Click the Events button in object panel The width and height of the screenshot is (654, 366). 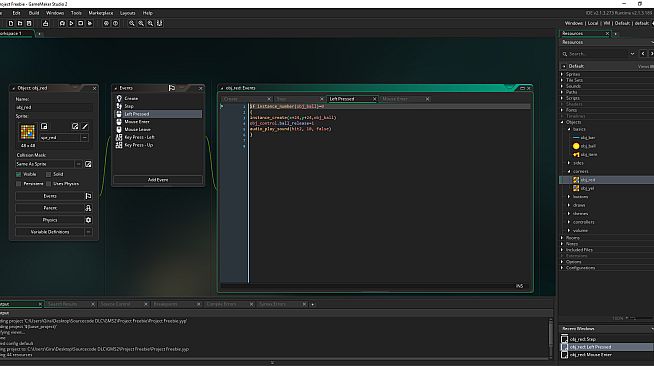(50, 196)
